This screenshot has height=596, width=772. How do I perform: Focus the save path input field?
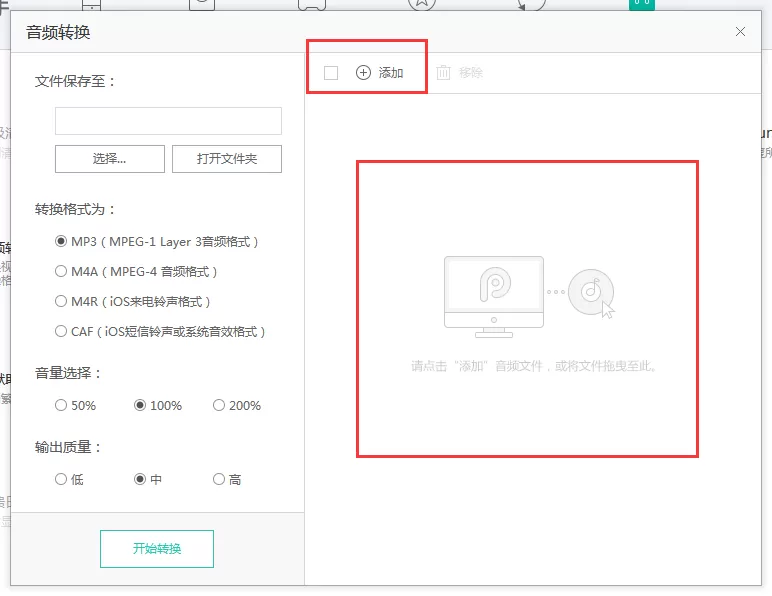pyautogui.click(x=168, y=121)
